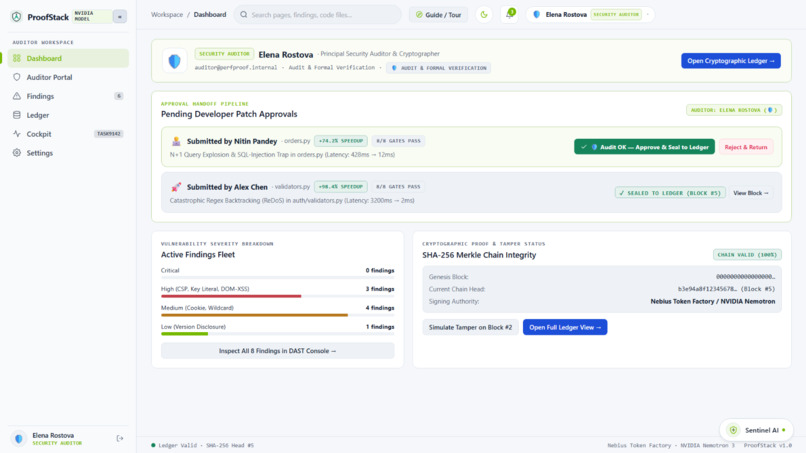Click the Findings count badge
806x453 pixels.
(119, 96)
